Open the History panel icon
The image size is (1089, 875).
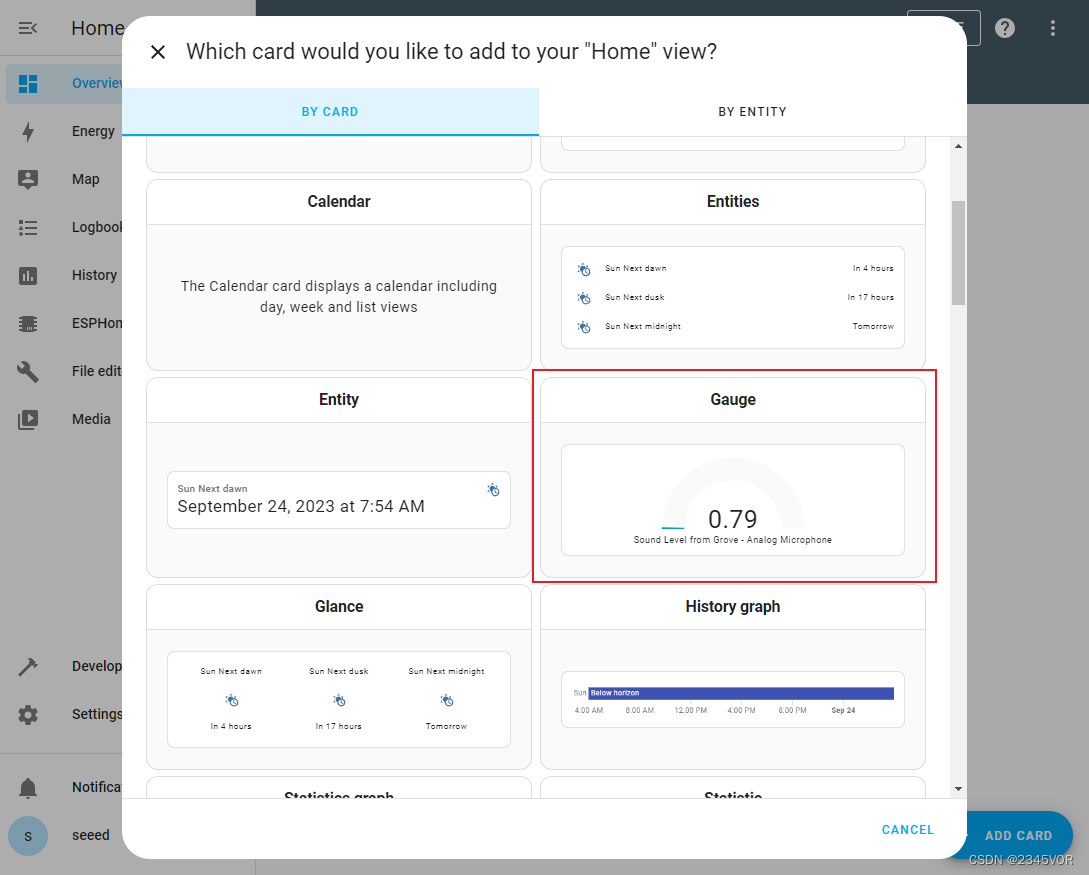(x=28, y=275)
